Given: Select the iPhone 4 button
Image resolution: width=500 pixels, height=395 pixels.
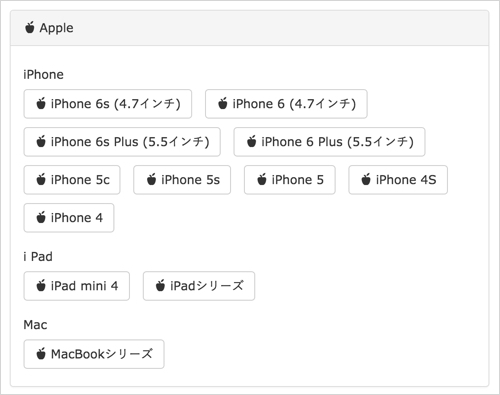Looking at the screenshot, I should [69, 218].
